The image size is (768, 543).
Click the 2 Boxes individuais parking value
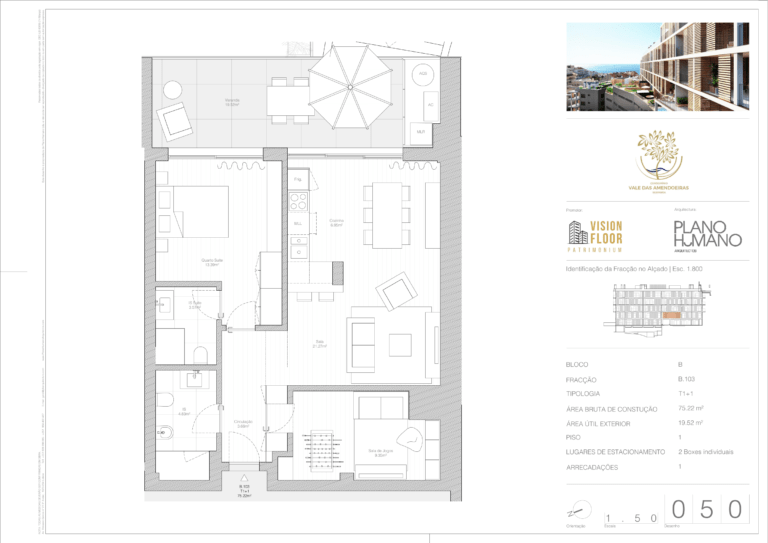(x=706, y=453)
